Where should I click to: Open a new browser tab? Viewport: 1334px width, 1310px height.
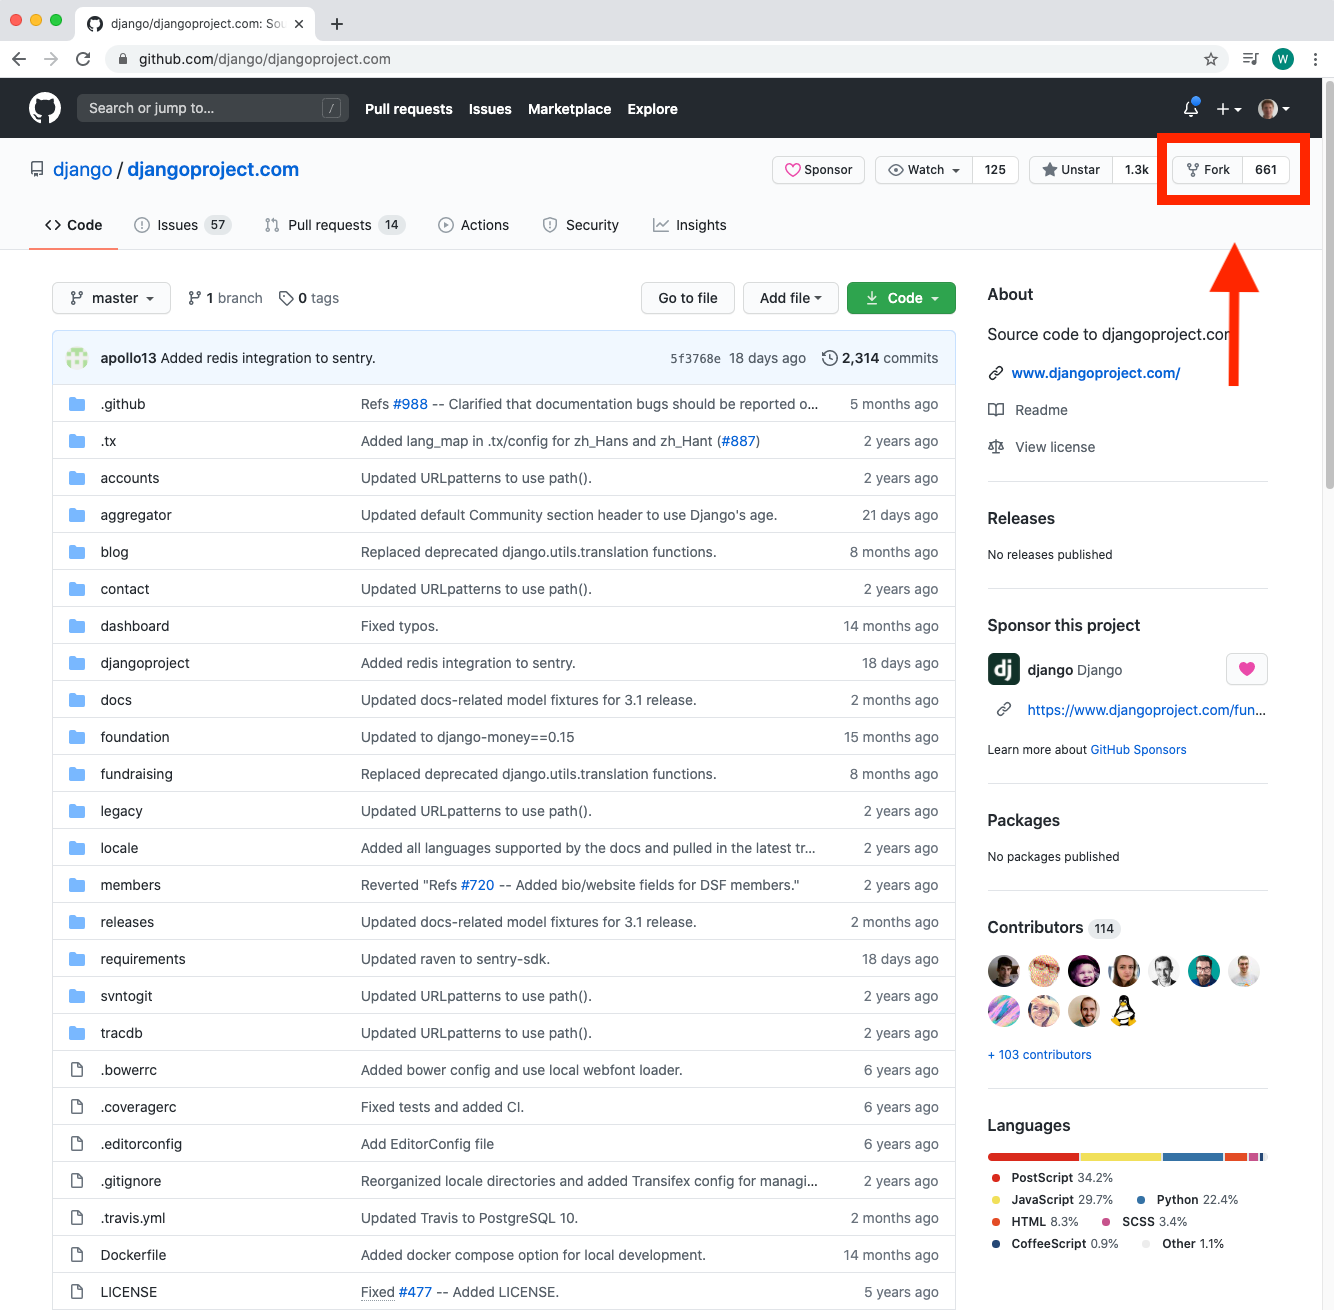[x=337, y=24]
